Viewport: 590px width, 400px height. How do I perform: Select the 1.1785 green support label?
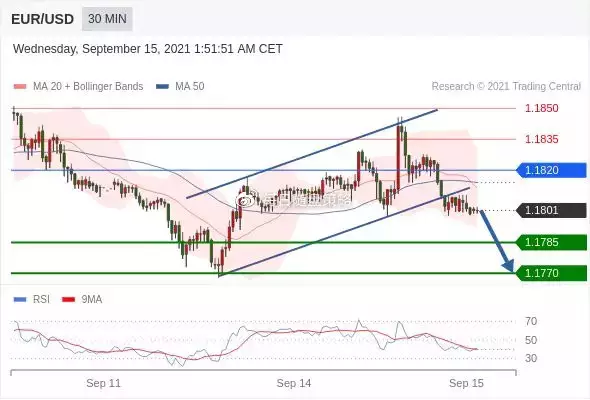coord(551,242)
